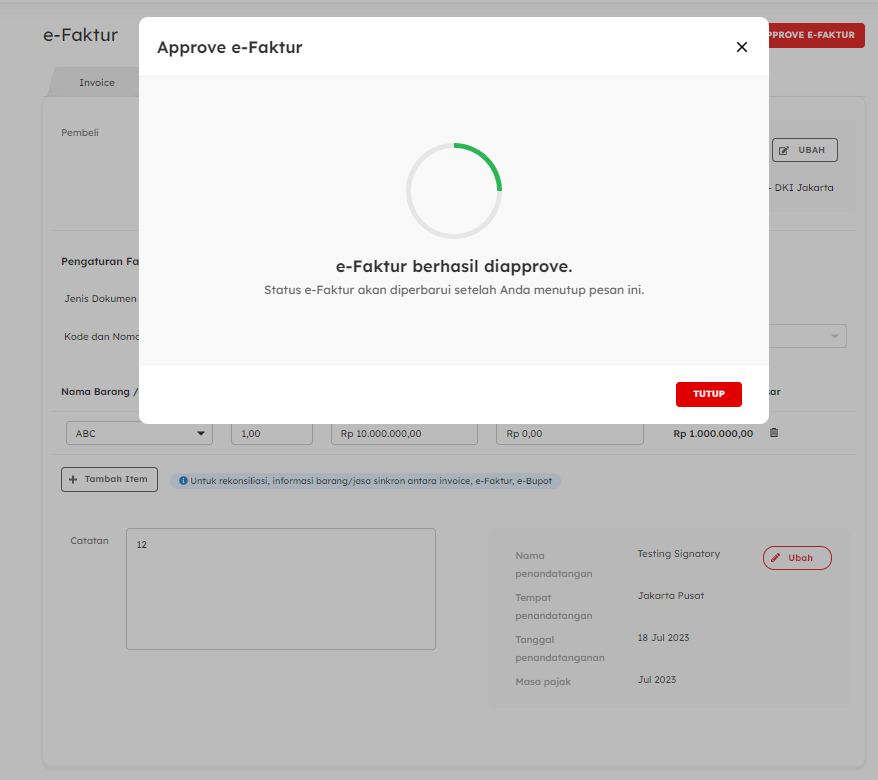Click the green loading spinner circle

(453, 190)
